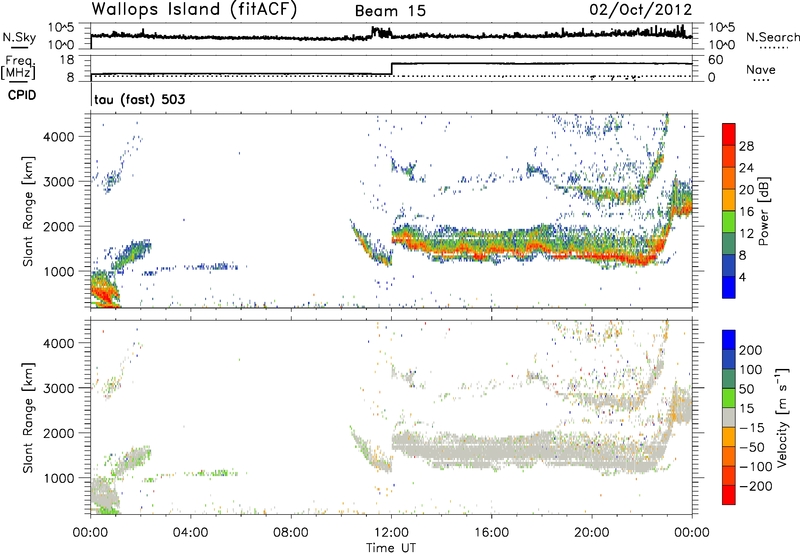Click the gray segment of Velocity colorbar
This screenshot has width=800, height=554.
click(729, 417)
